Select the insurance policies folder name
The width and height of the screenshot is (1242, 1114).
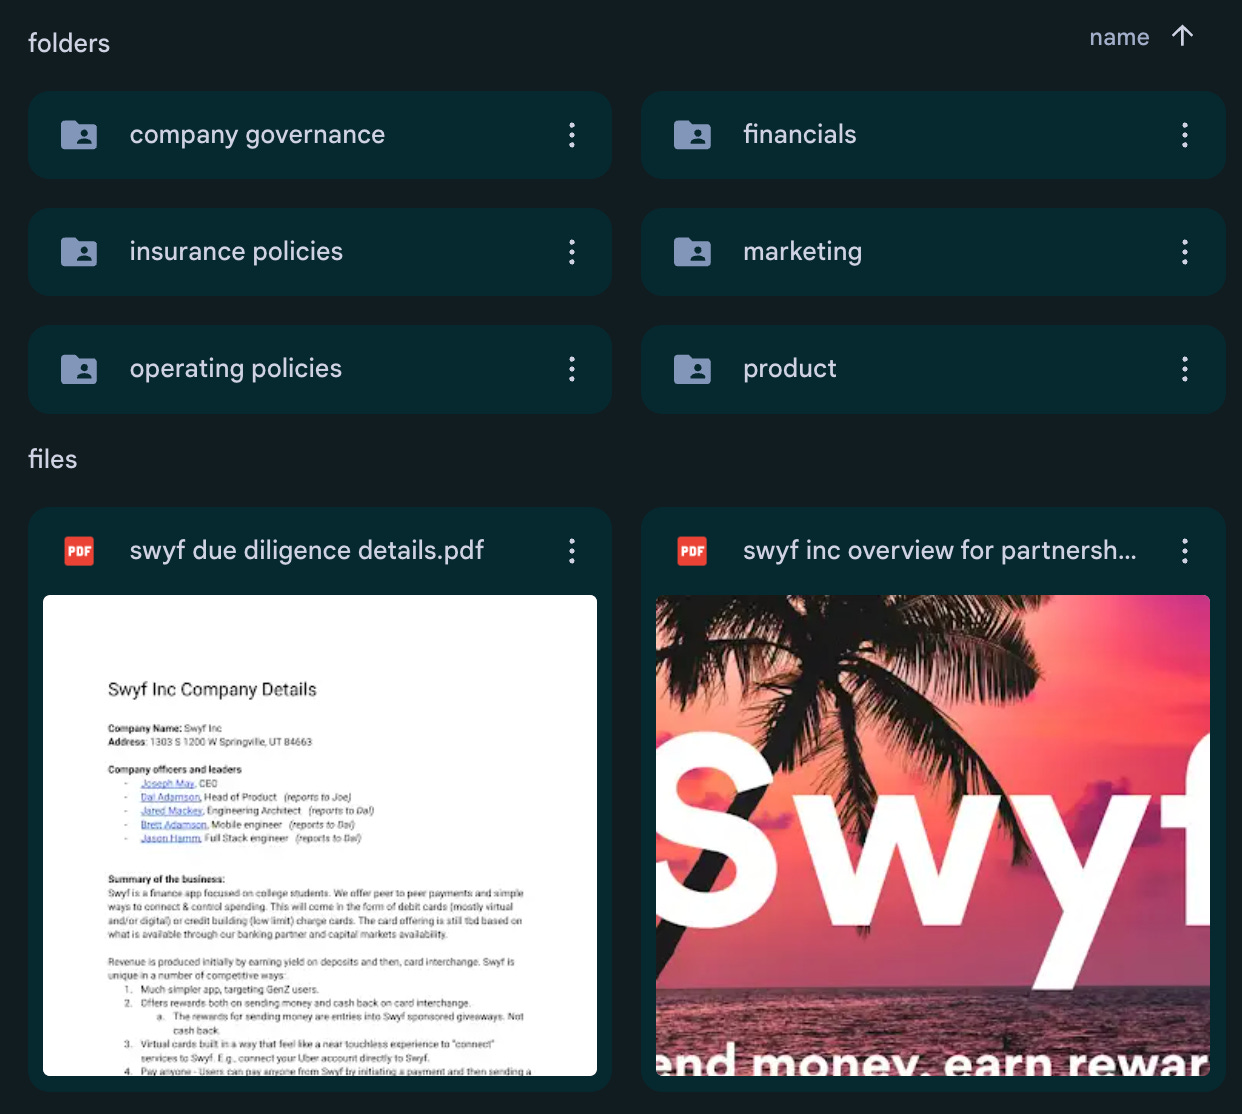click(x=236, y=252)
